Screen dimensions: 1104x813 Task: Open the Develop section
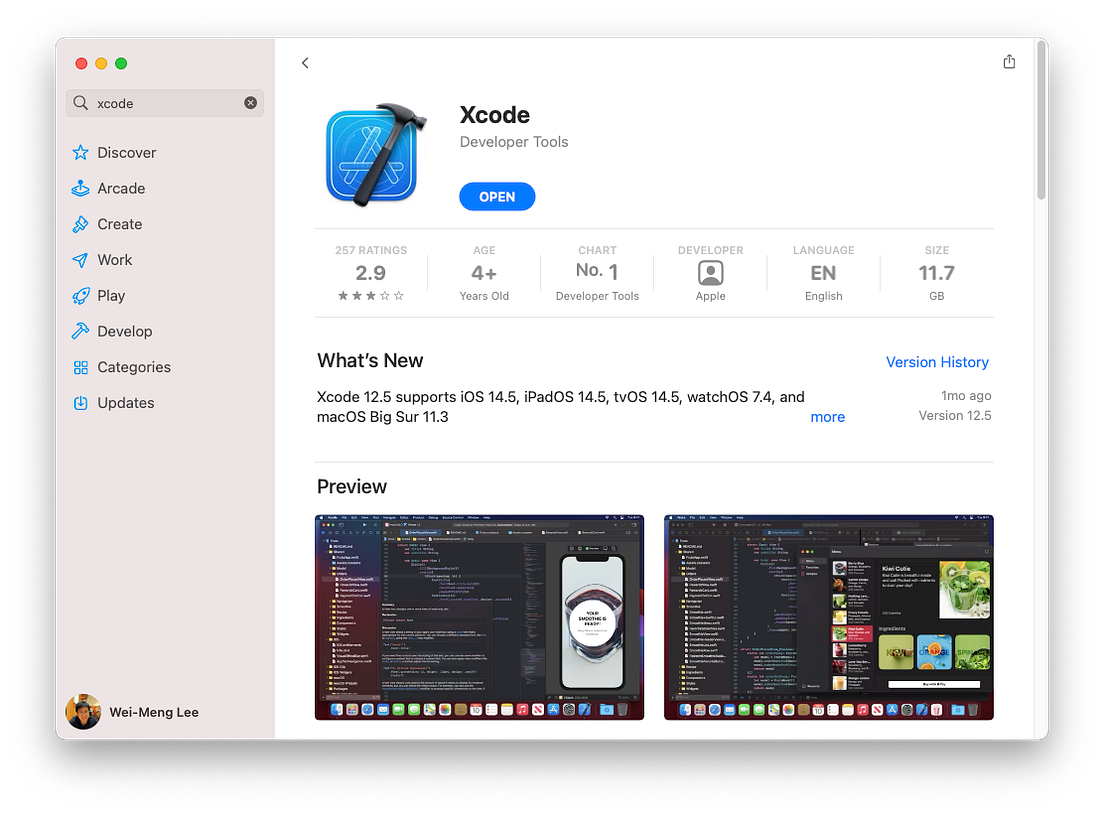pos(125,332)
